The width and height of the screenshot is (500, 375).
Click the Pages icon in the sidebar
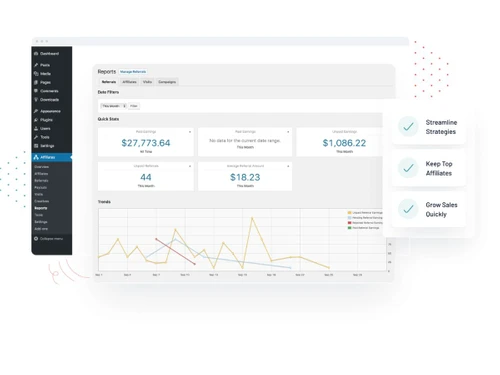pos(36,82)
